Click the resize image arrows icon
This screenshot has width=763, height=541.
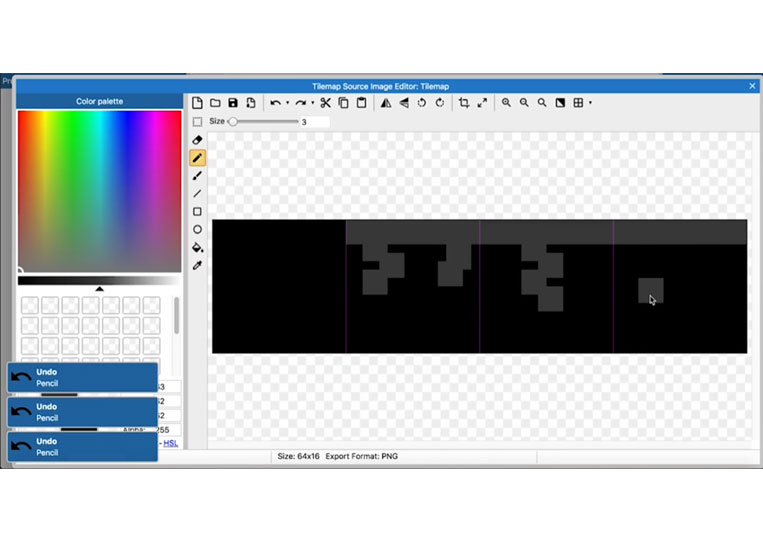coord(482,103)
